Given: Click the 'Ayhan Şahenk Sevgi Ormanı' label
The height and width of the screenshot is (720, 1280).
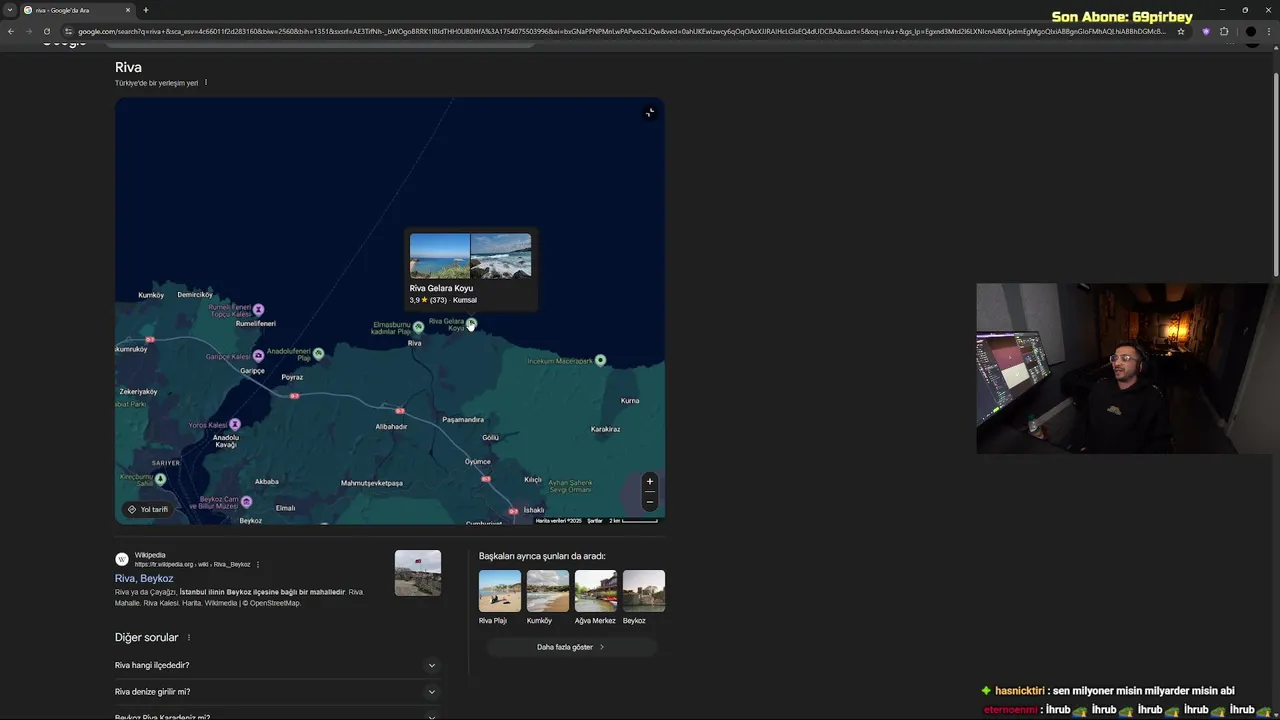Looking at the screenshot, I should [x=571, y=486].
